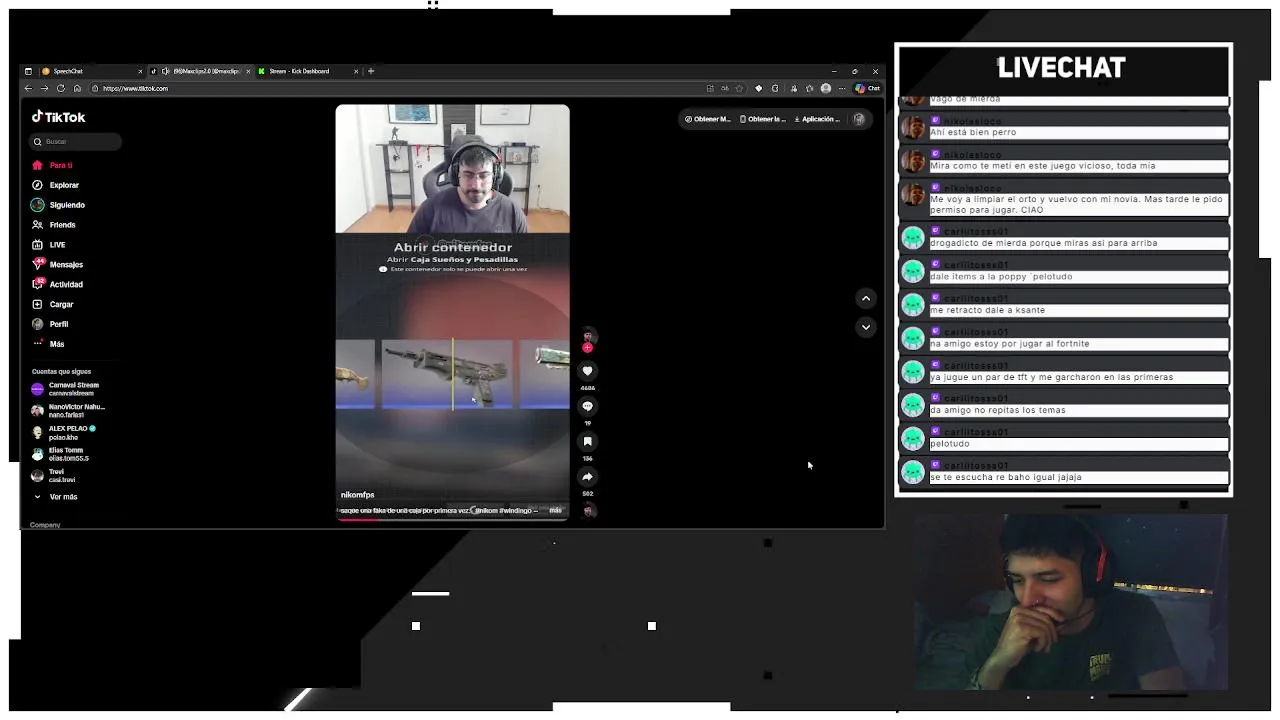Open browser settings ellipsis menu
Image resolution: width=1280 pixels, height=720 pixels.
coord(841,88)
